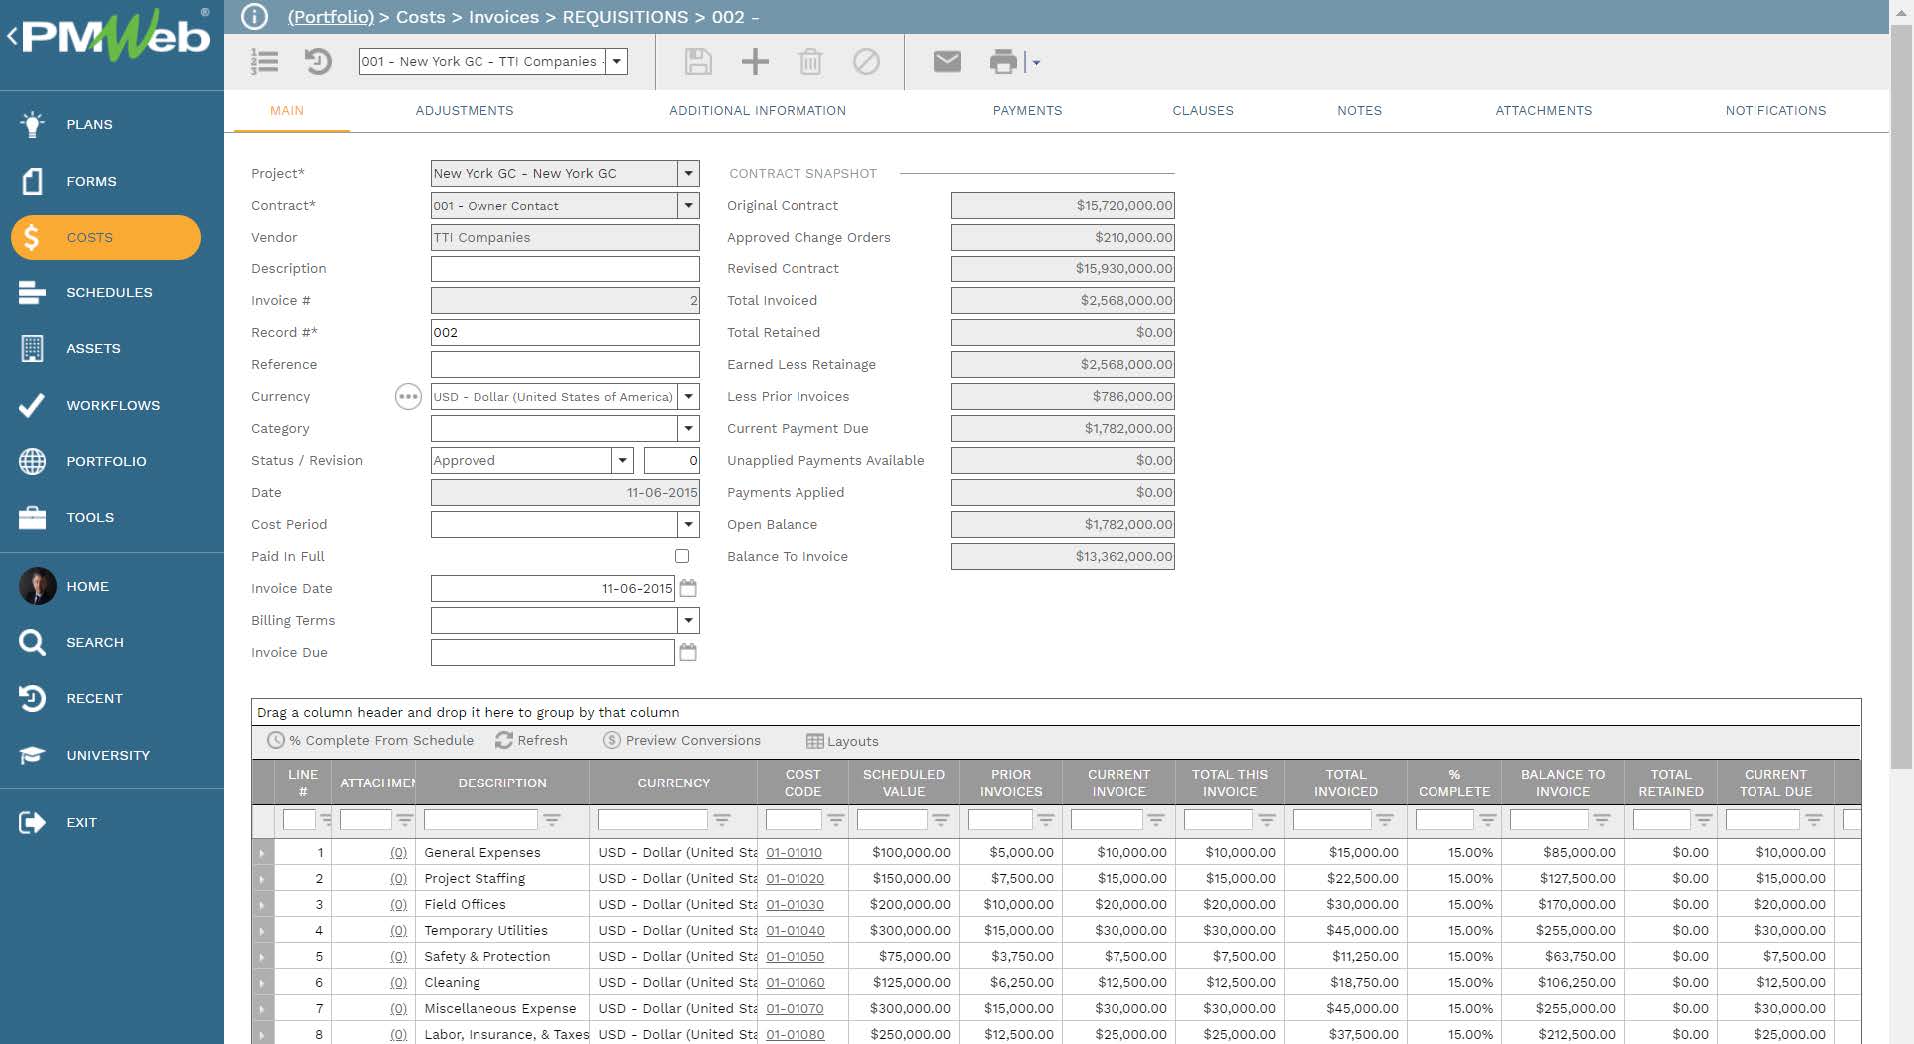
Task: Switch to the Attachments tab
Action: pos(1543,111)
